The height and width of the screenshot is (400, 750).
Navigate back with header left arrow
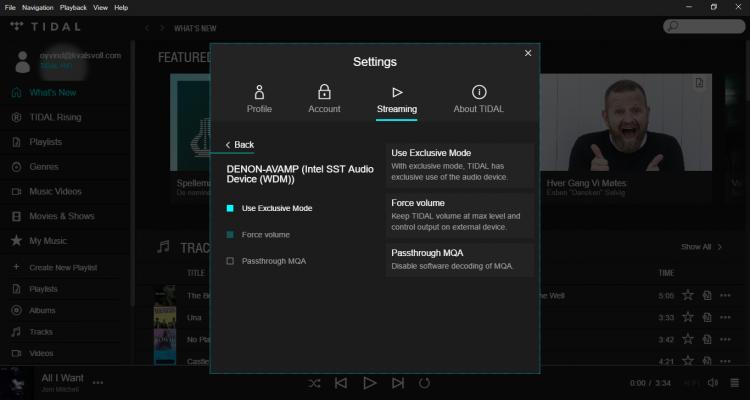pyautogui.click(x=147, y=28)
